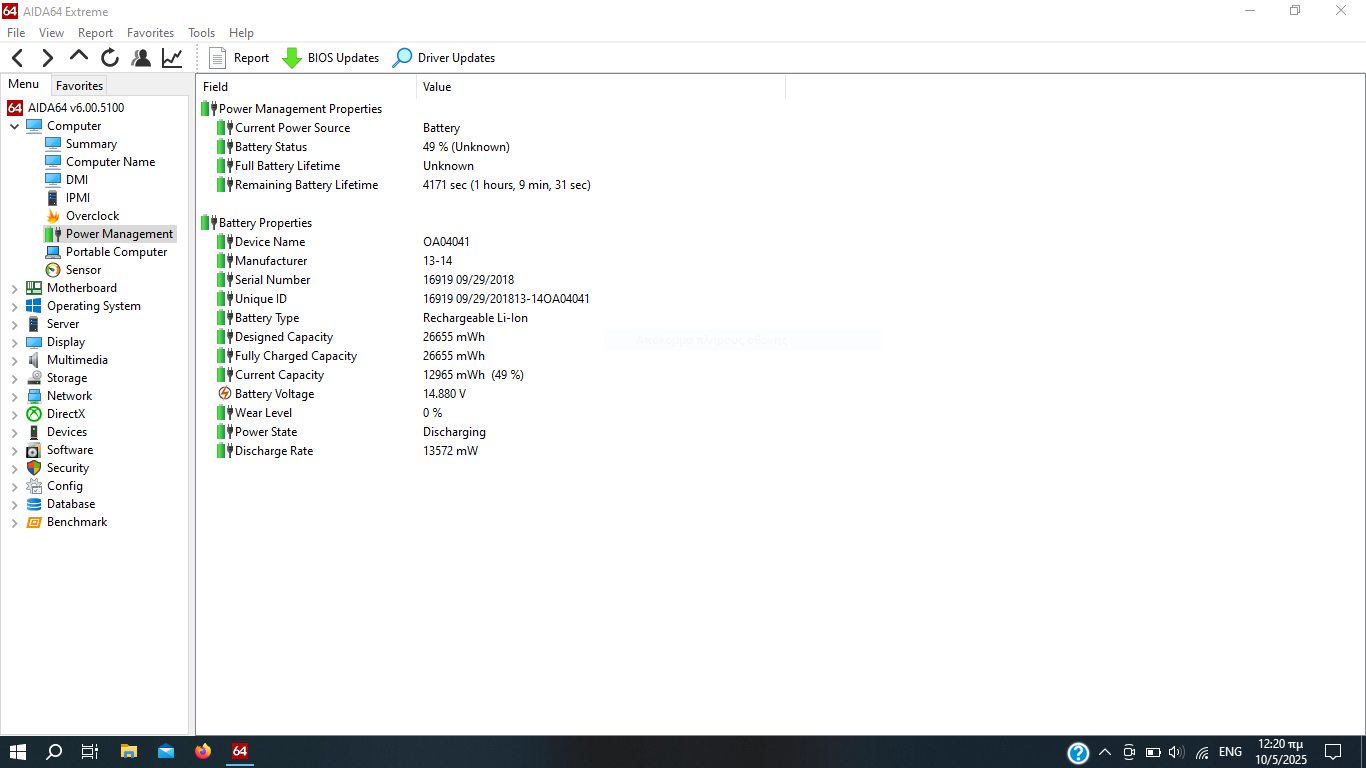Expand the Operating System tree node
1366x768 pixels.
14,306
